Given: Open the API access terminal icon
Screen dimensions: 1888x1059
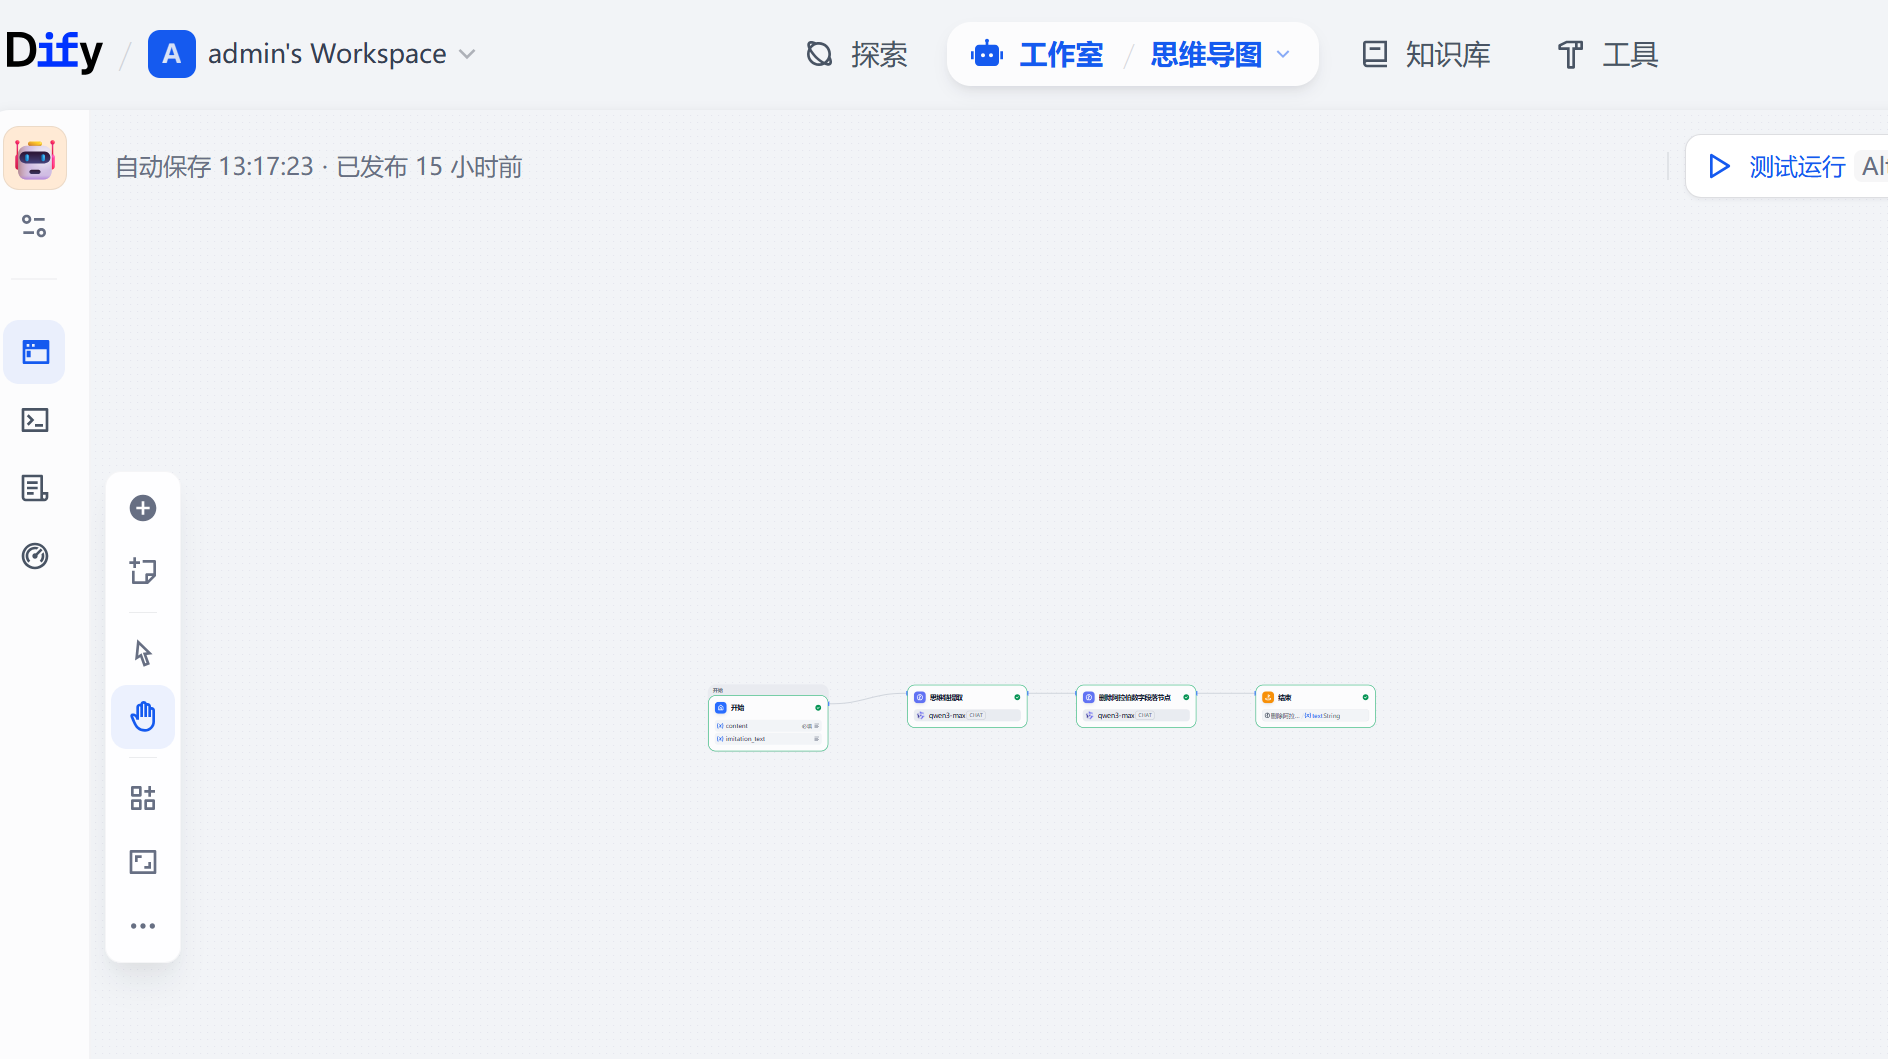Looking at the screenshot, I should tap(35, 420).
